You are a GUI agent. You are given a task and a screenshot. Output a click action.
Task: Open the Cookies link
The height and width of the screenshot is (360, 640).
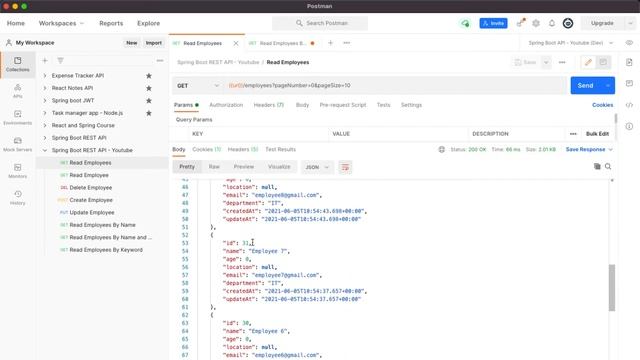click(602, 105)
